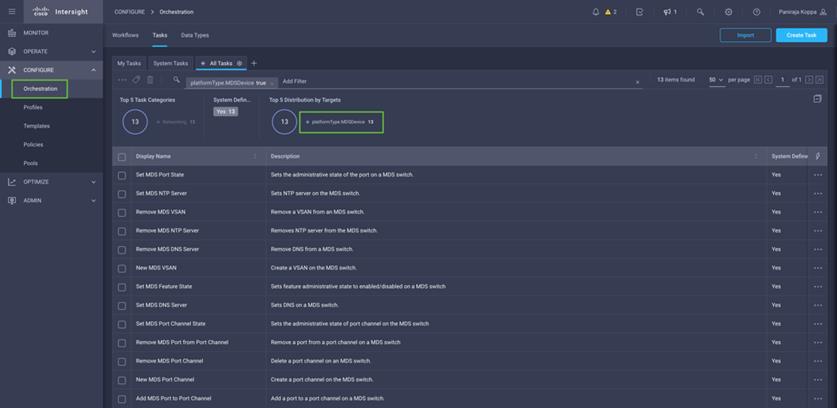Open the help question mark icon

(x=756, y=12)
